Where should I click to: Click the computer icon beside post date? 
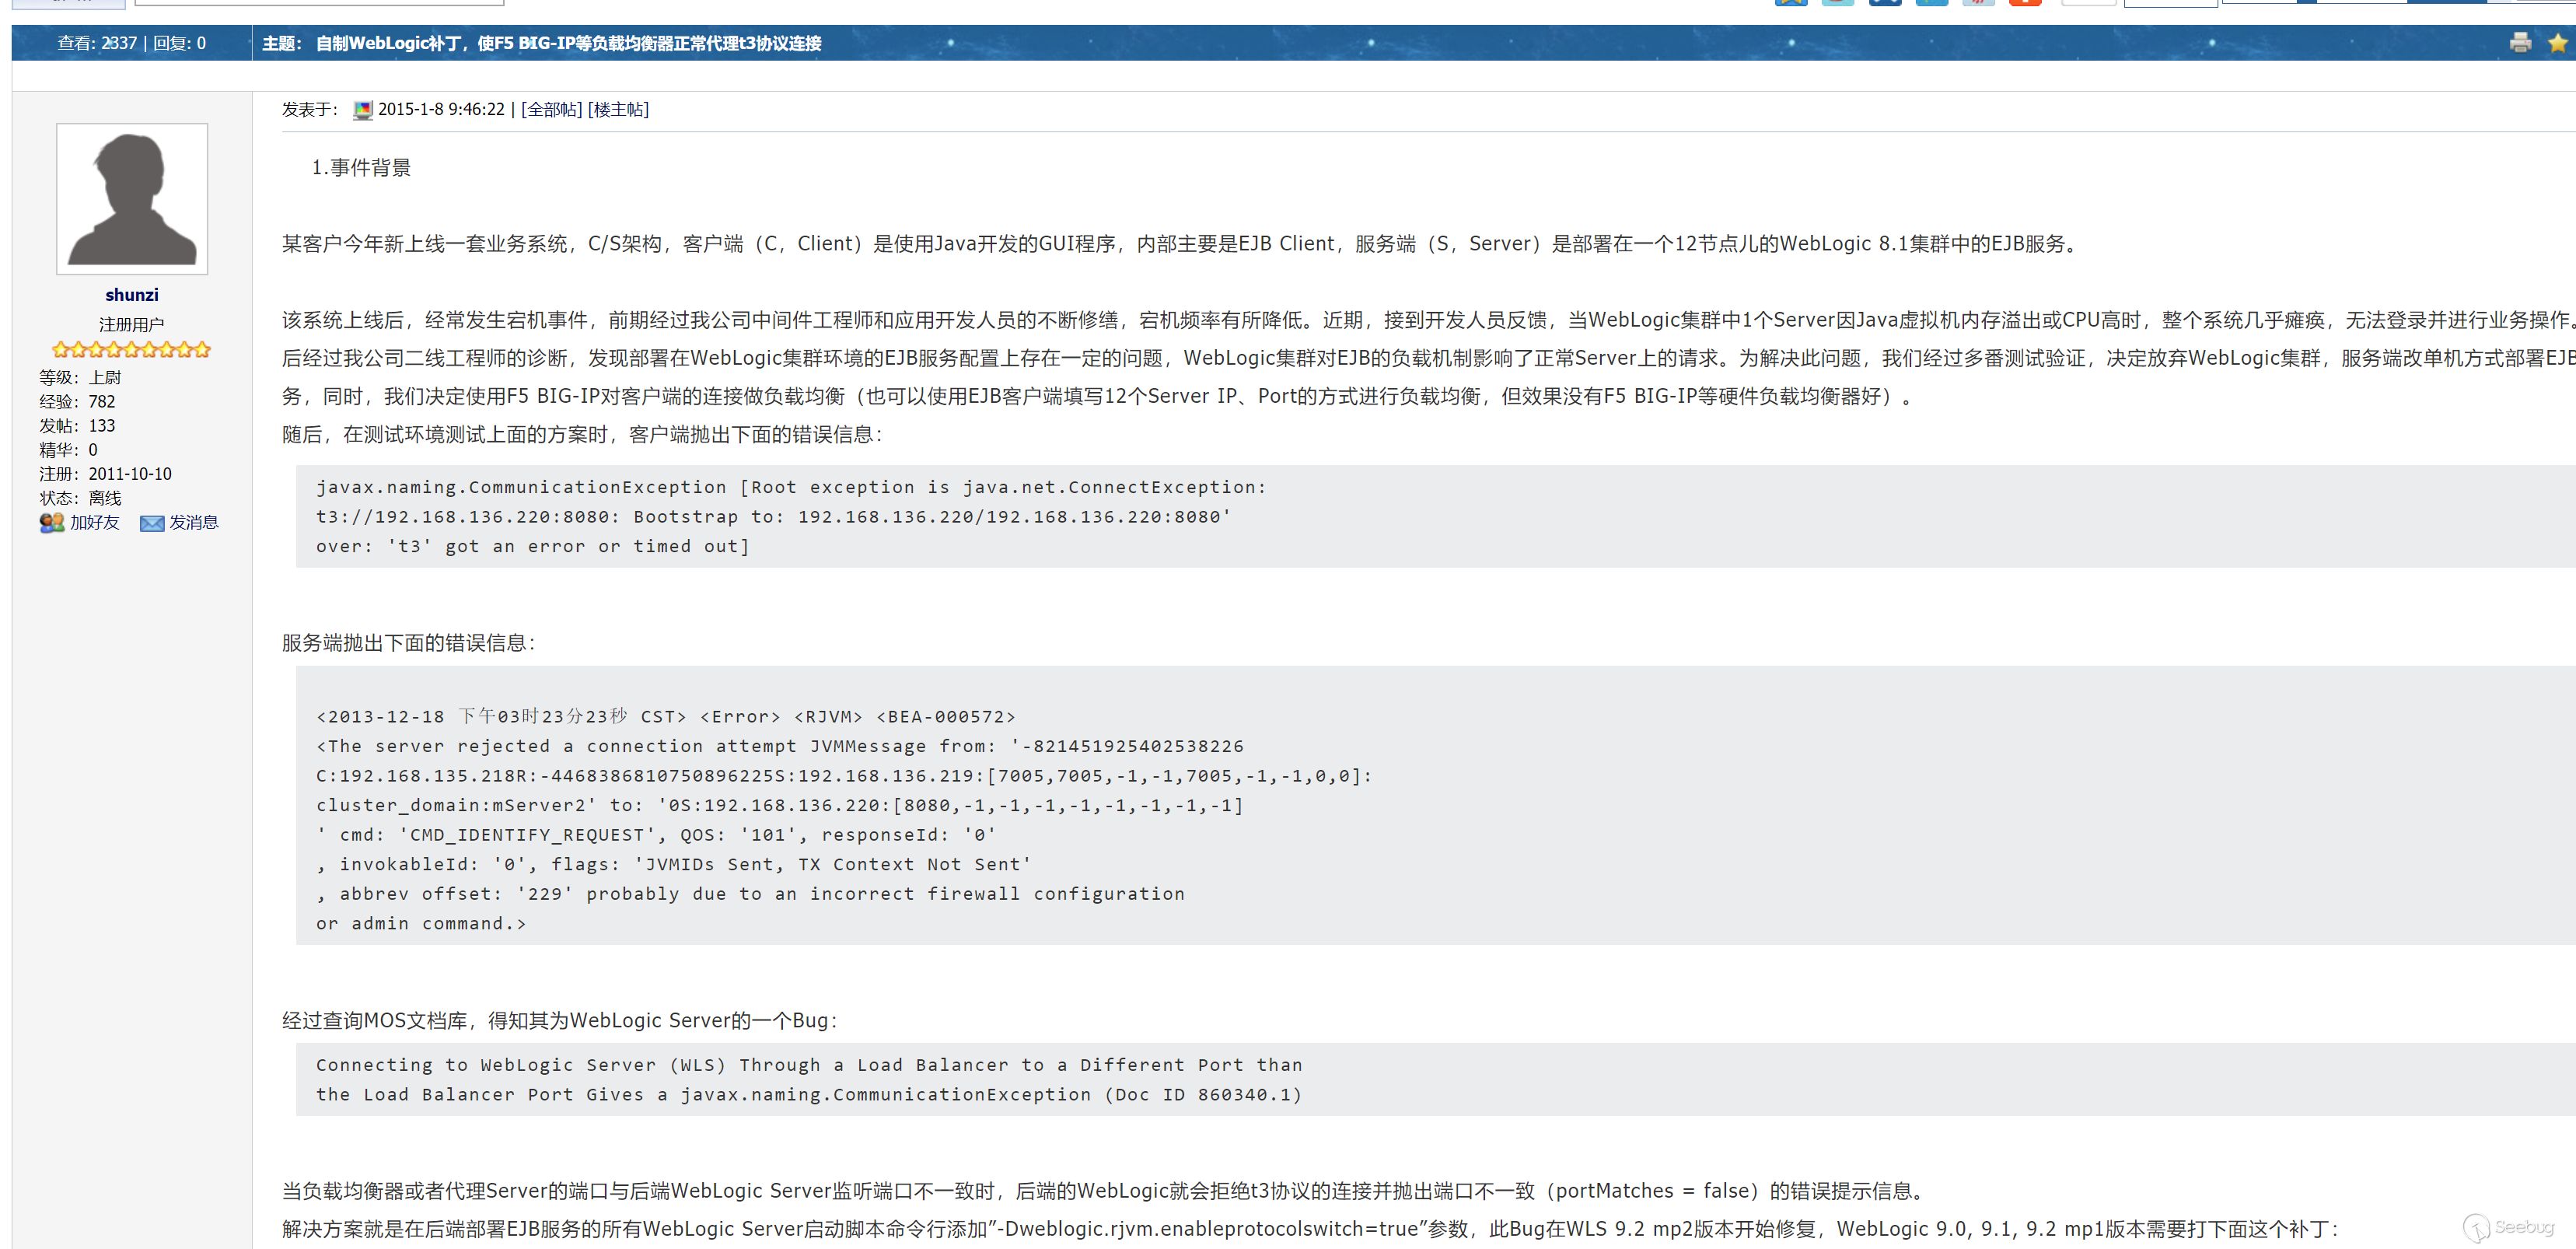click(x=363, y=110)
